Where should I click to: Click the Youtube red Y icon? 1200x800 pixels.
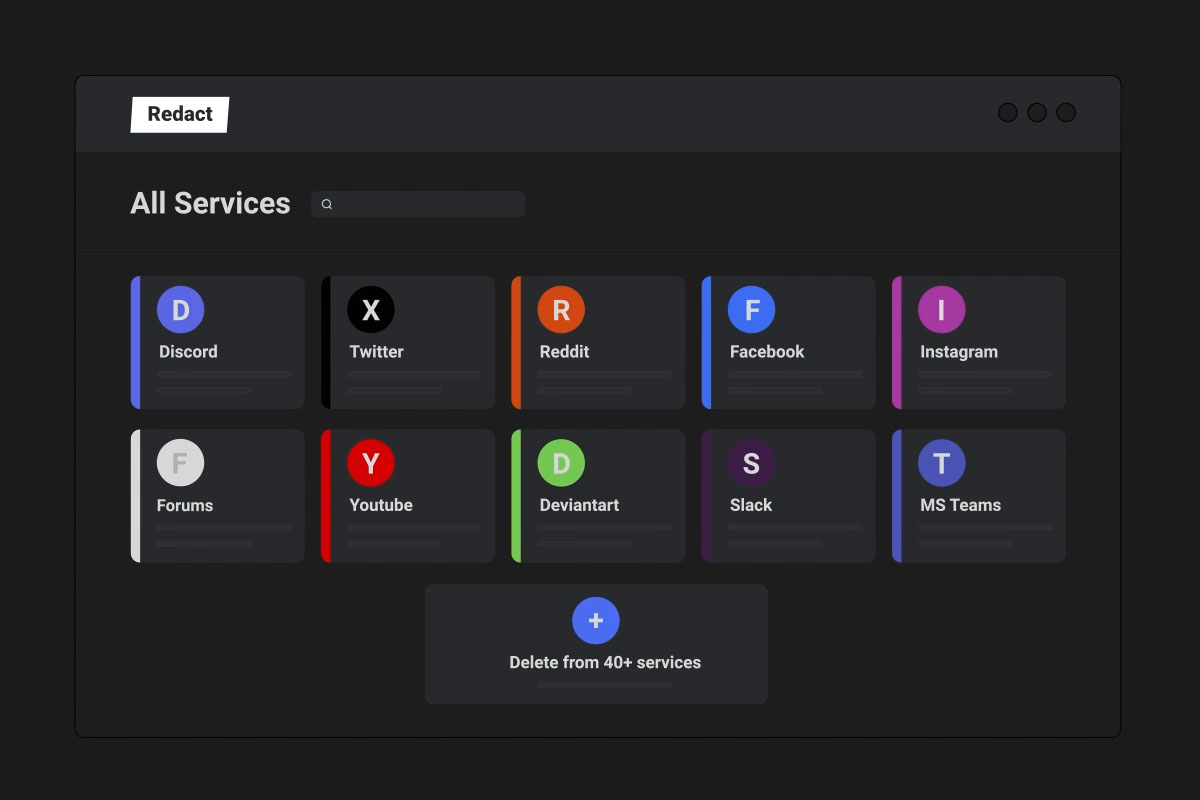[371, 463]
